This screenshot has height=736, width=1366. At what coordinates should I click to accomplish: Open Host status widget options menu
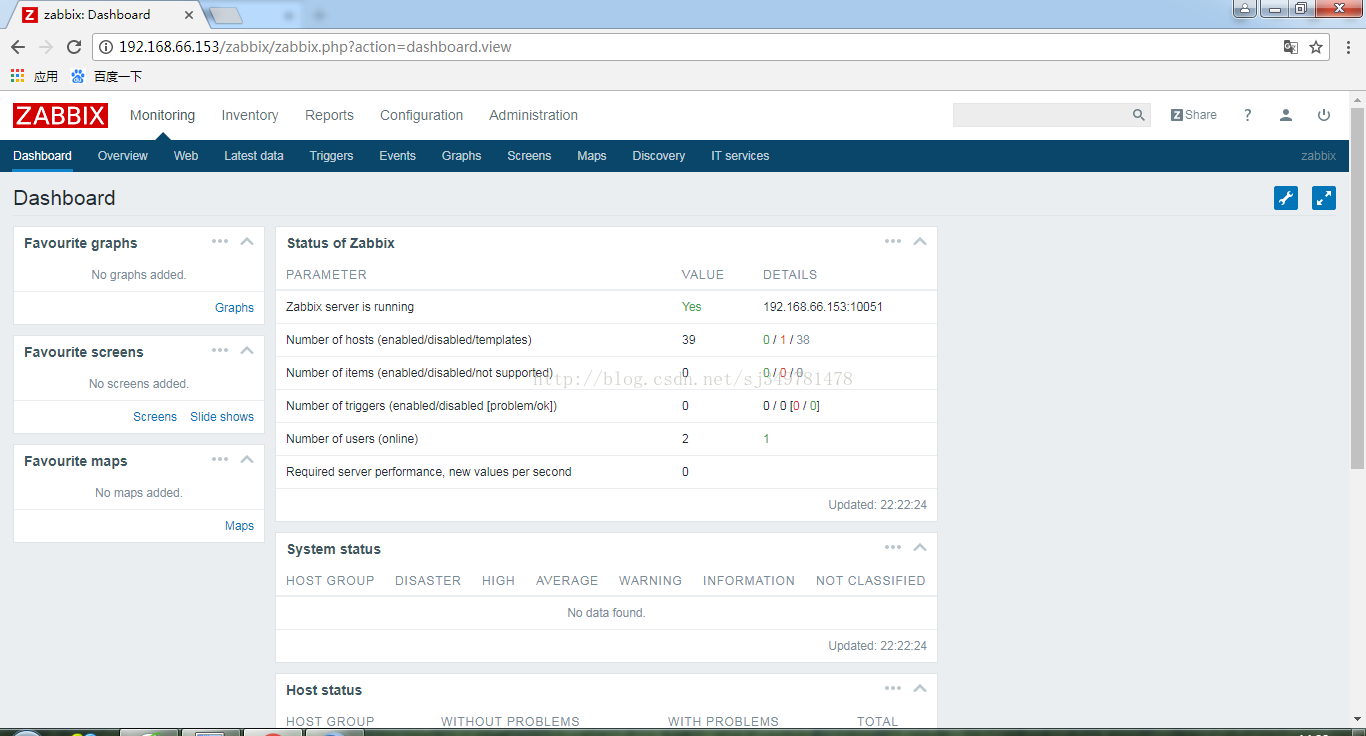(x=893, y=688)
